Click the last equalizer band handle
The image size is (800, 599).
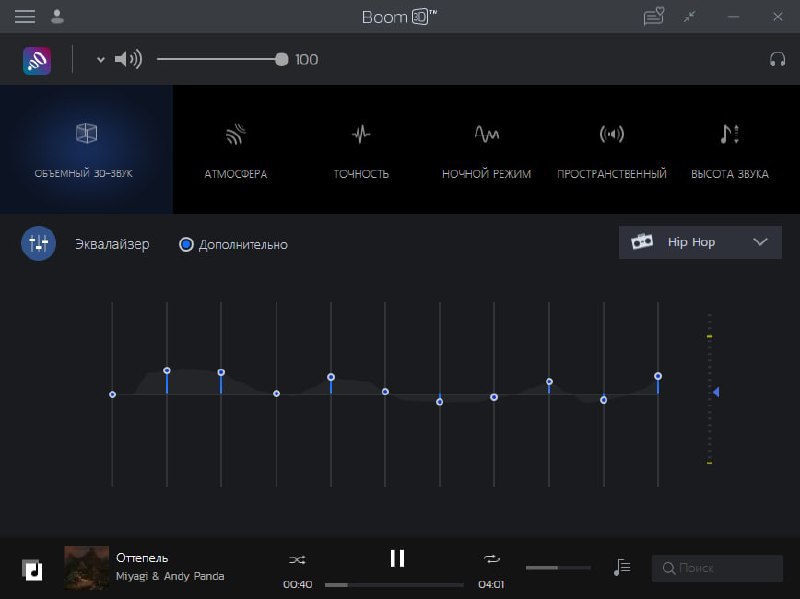[x=658, y=376]
